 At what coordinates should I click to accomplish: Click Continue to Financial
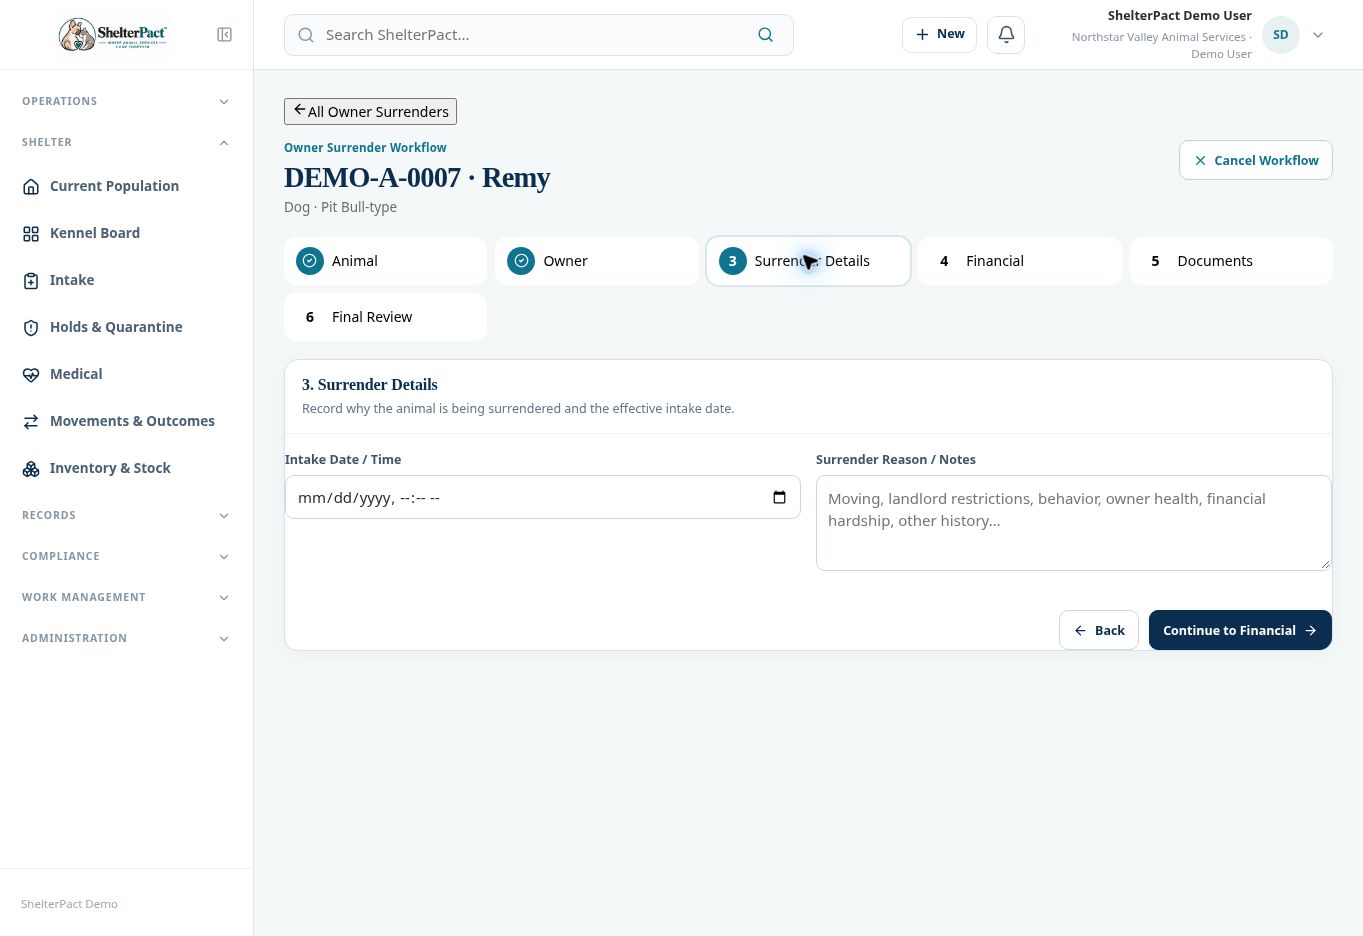1240,630
